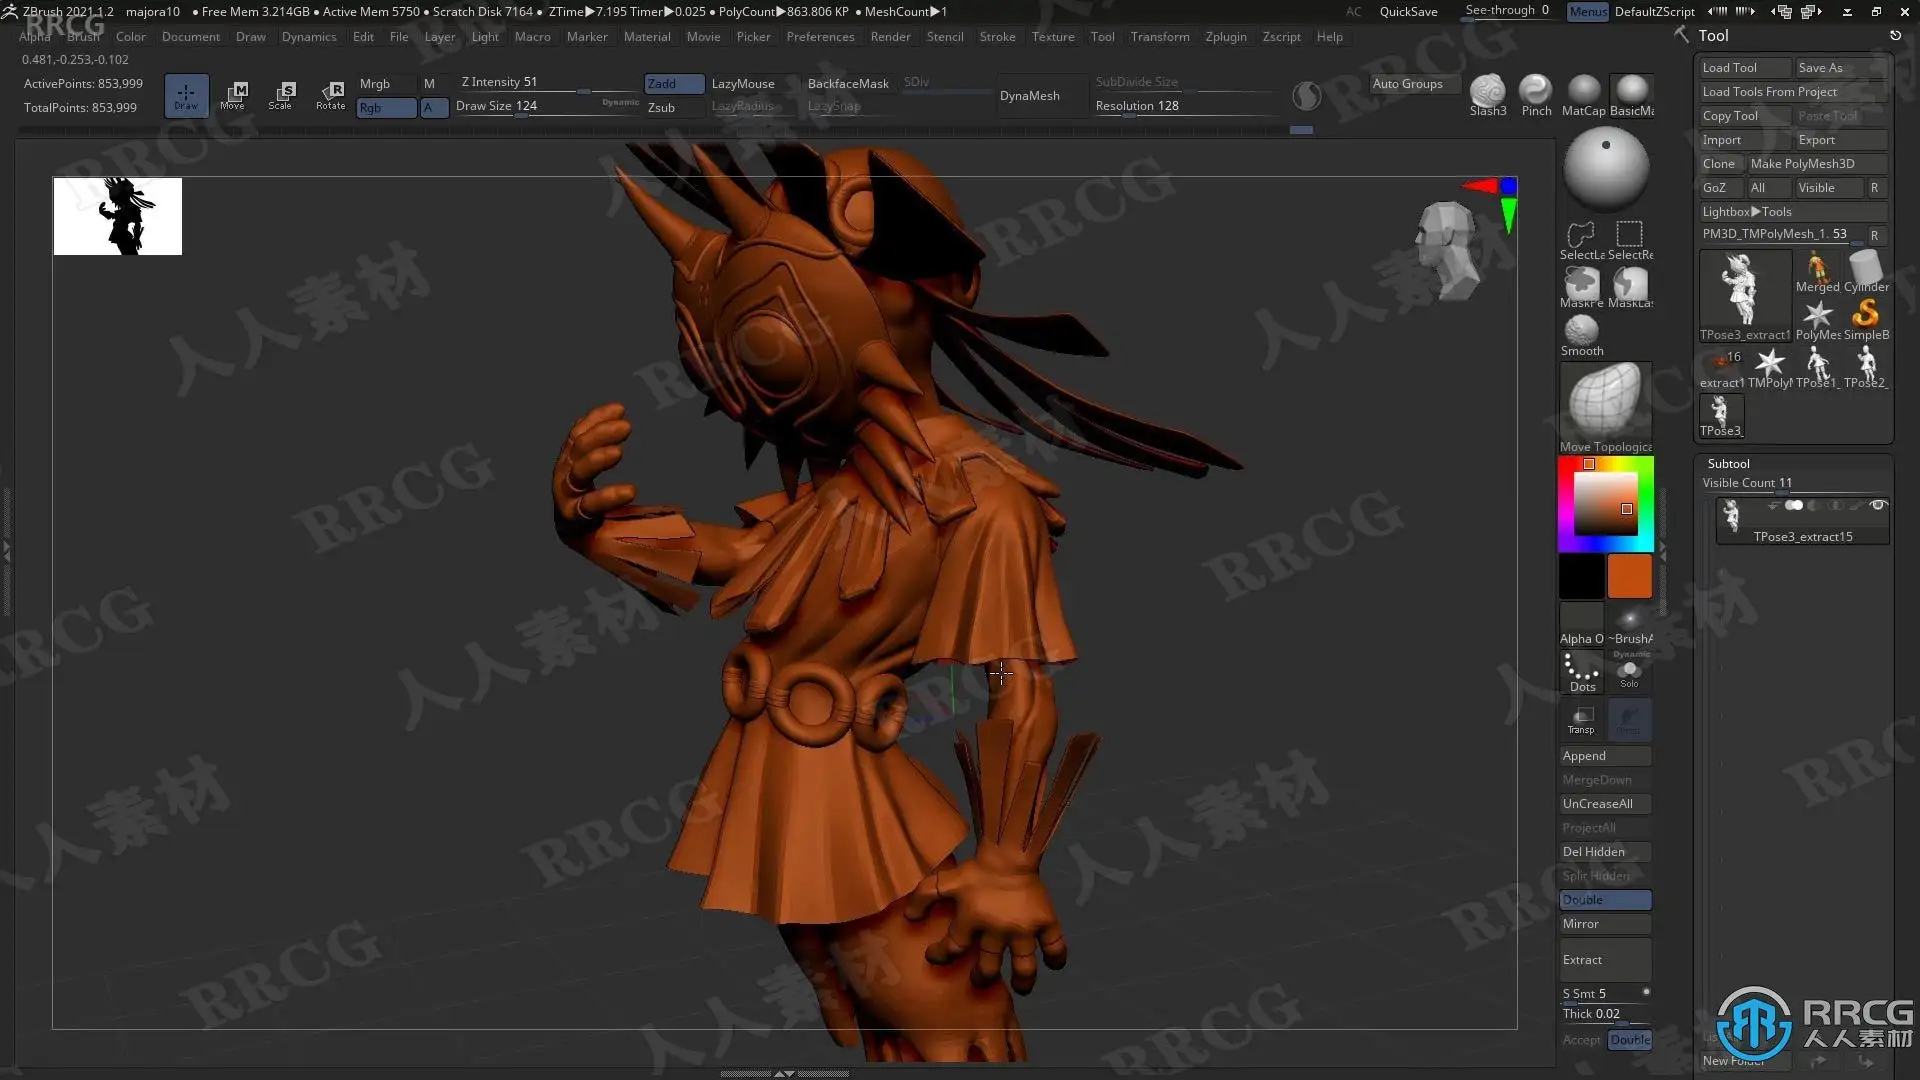Open the Help menu
1920x1080 pixels.
(x=1329, y=37)
